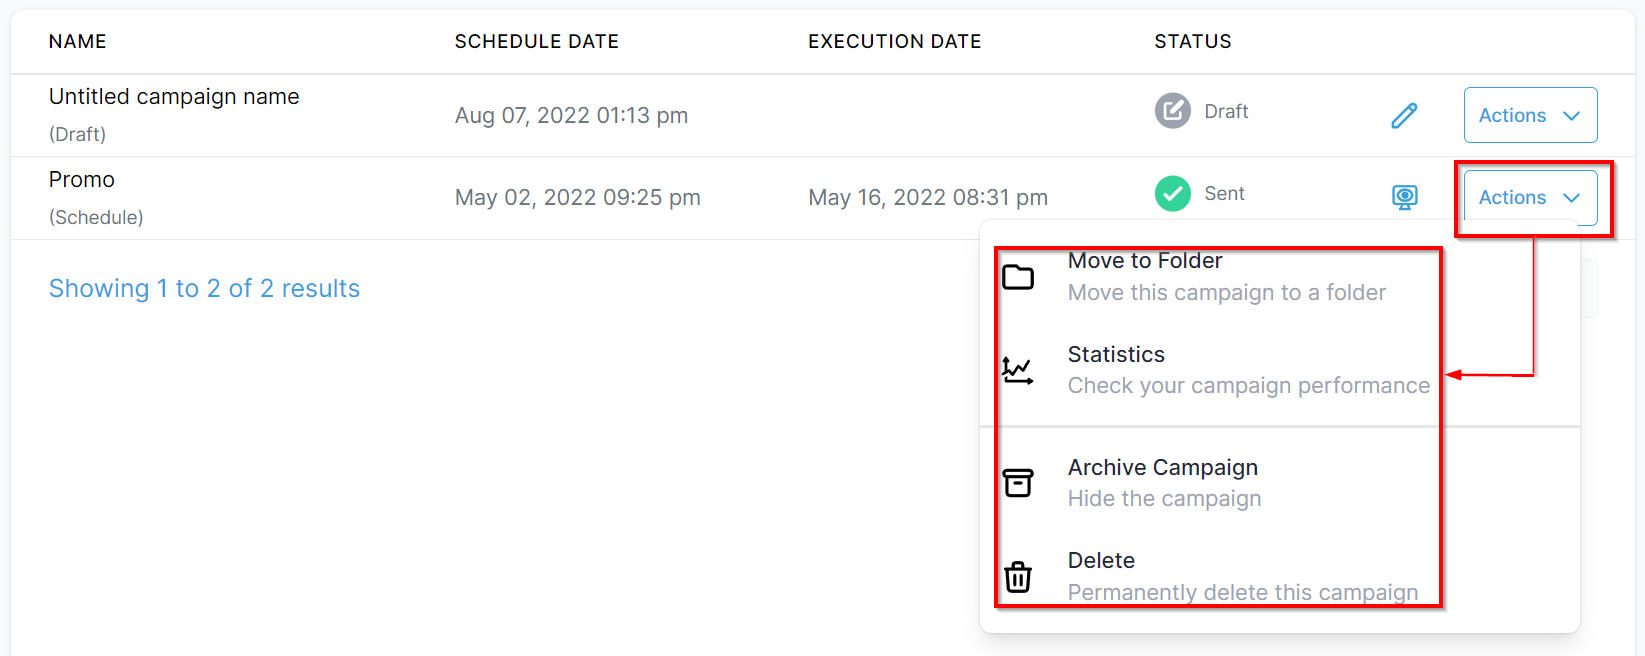The width and height of the screenshot is (1645, 656).
Task: Click the archive box icon
Action: tap(1018, 483)
